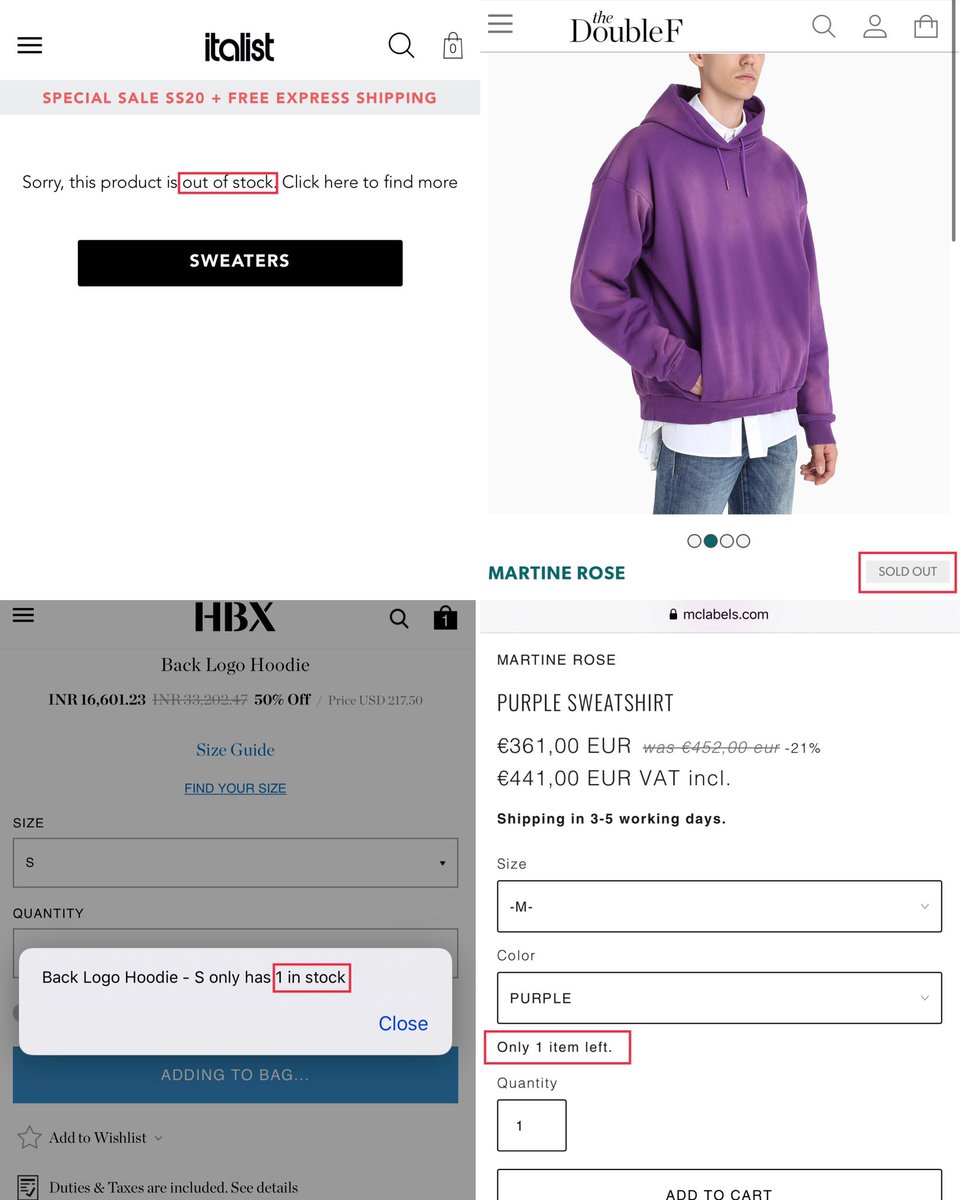960x1200 pixels.
Task: Click the mclabels quantity input field
Action: tap(532, 1126)
